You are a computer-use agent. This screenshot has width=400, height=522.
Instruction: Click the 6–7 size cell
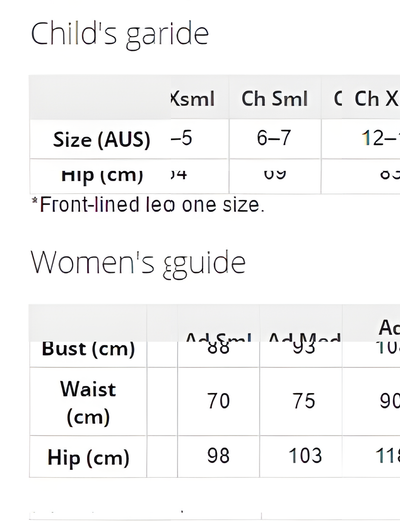274,138
